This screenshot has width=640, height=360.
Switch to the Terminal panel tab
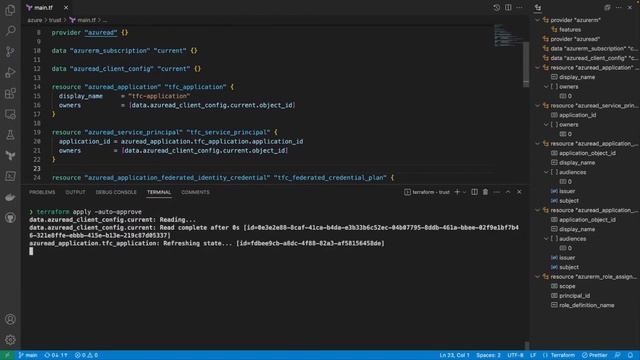[x=159, y=192]
